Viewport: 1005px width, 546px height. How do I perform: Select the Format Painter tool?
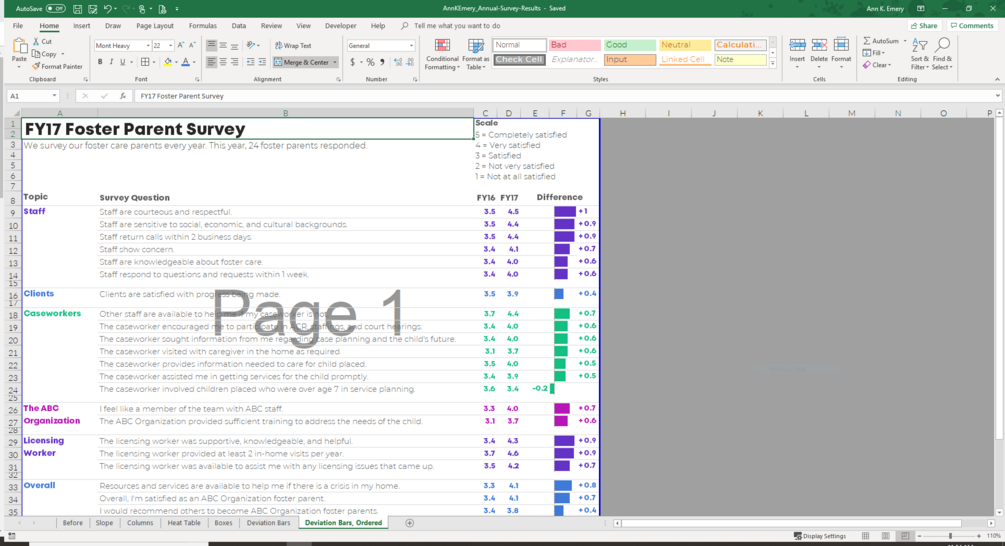coord(57,67)
